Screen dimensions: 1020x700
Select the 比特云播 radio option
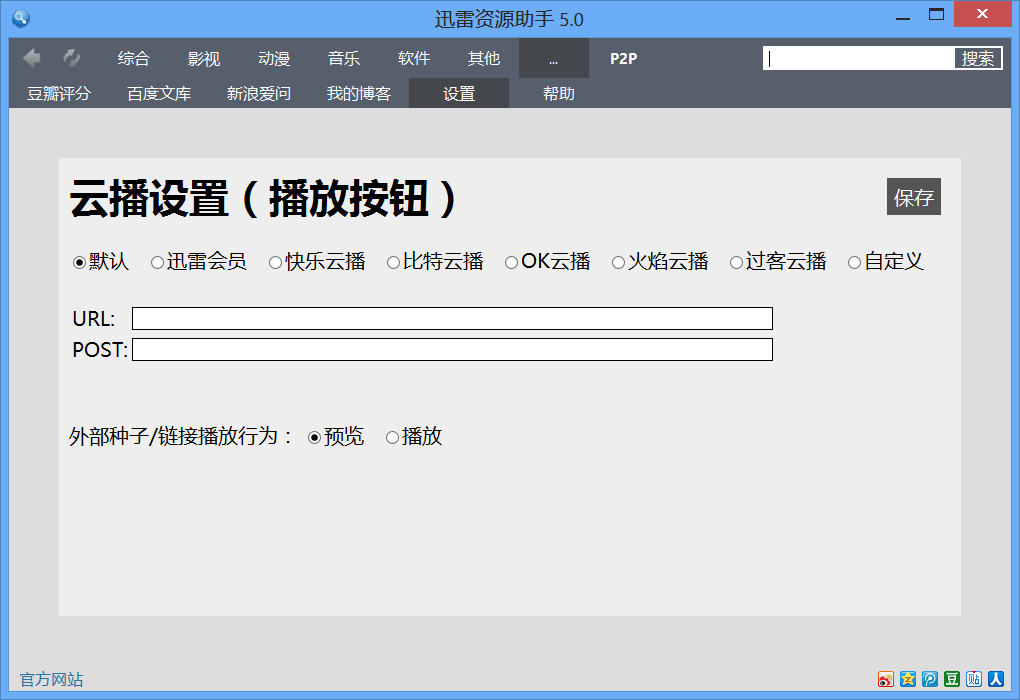tap(393, 263)
